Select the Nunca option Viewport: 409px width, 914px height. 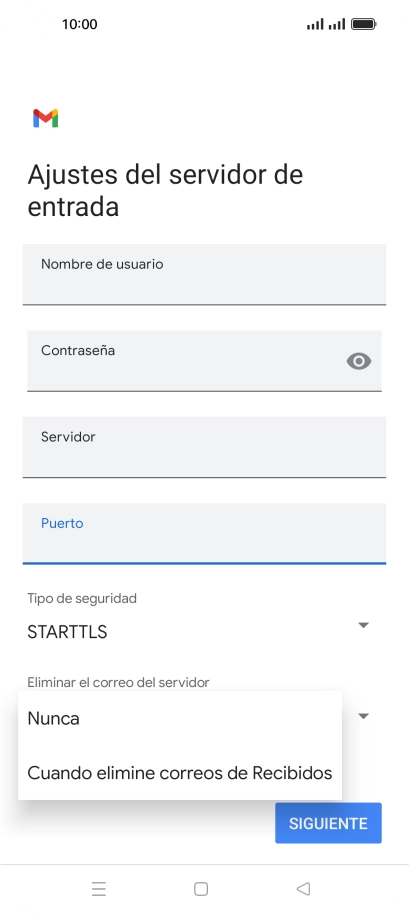pos(180,718)
